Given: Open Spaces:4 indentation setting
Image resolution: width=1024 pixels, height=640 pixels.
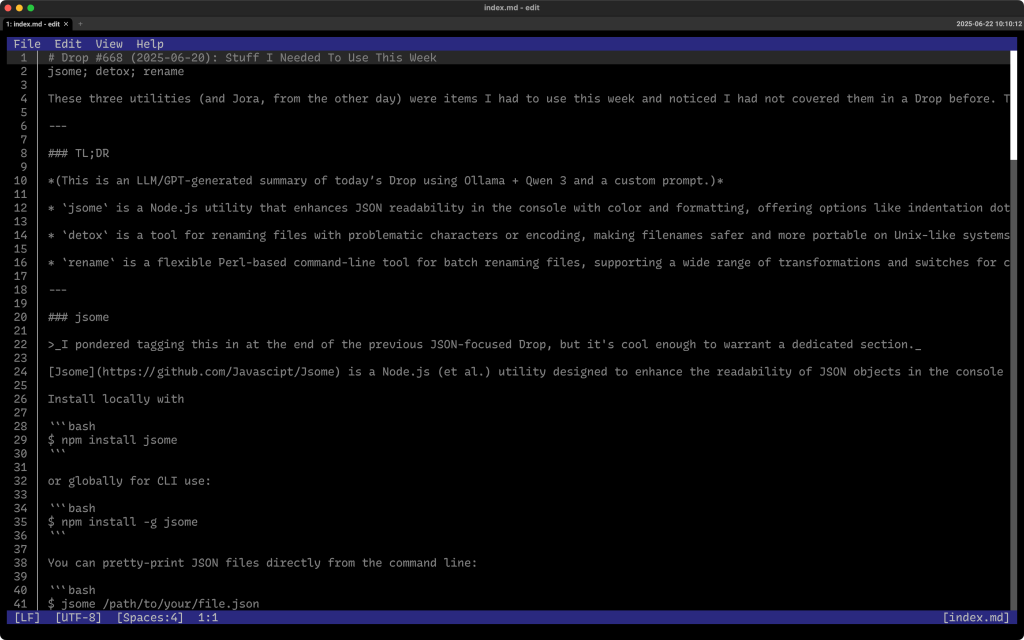Looking at the screenshot, I should coord(150,618).
